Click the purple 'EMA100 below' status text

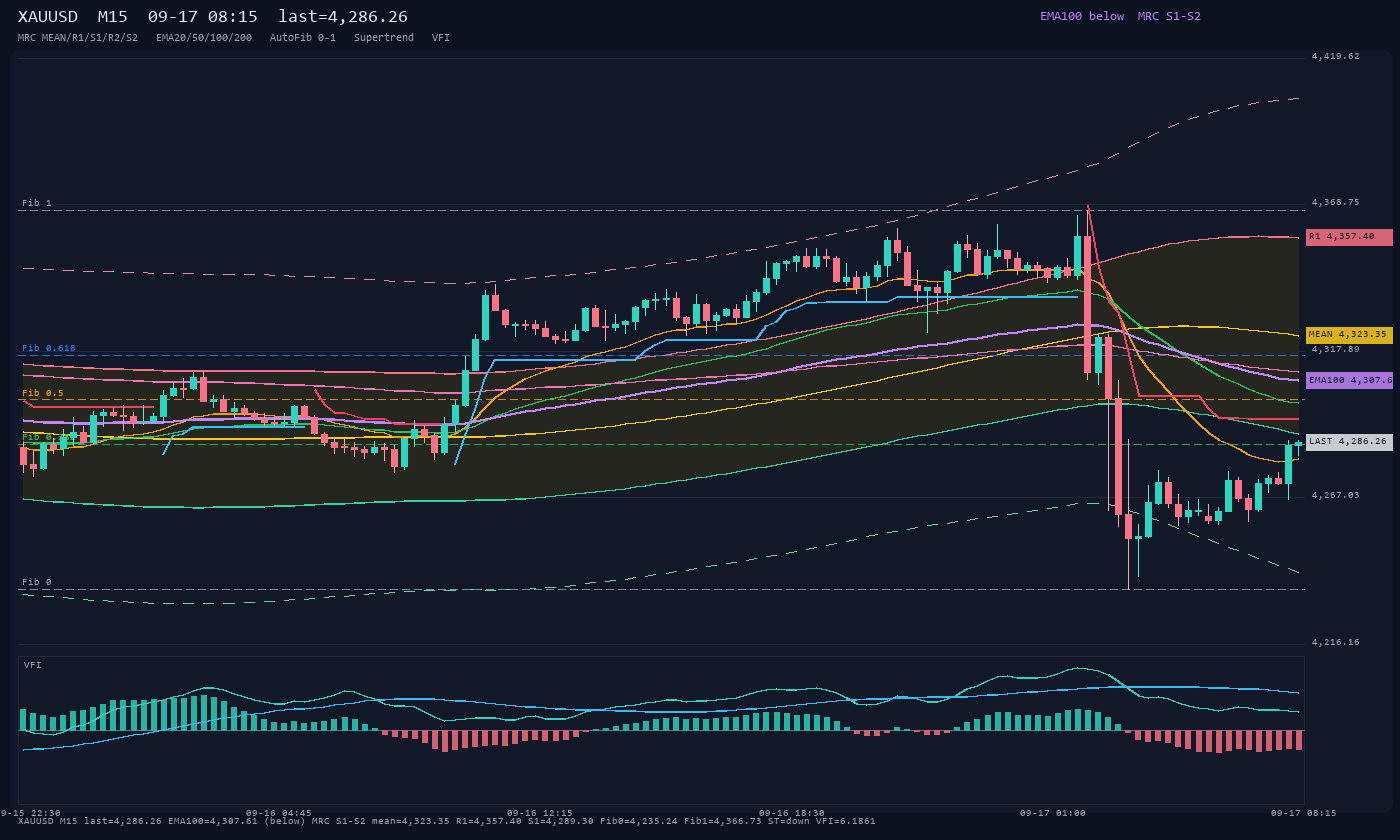(x=1082, y=16)
